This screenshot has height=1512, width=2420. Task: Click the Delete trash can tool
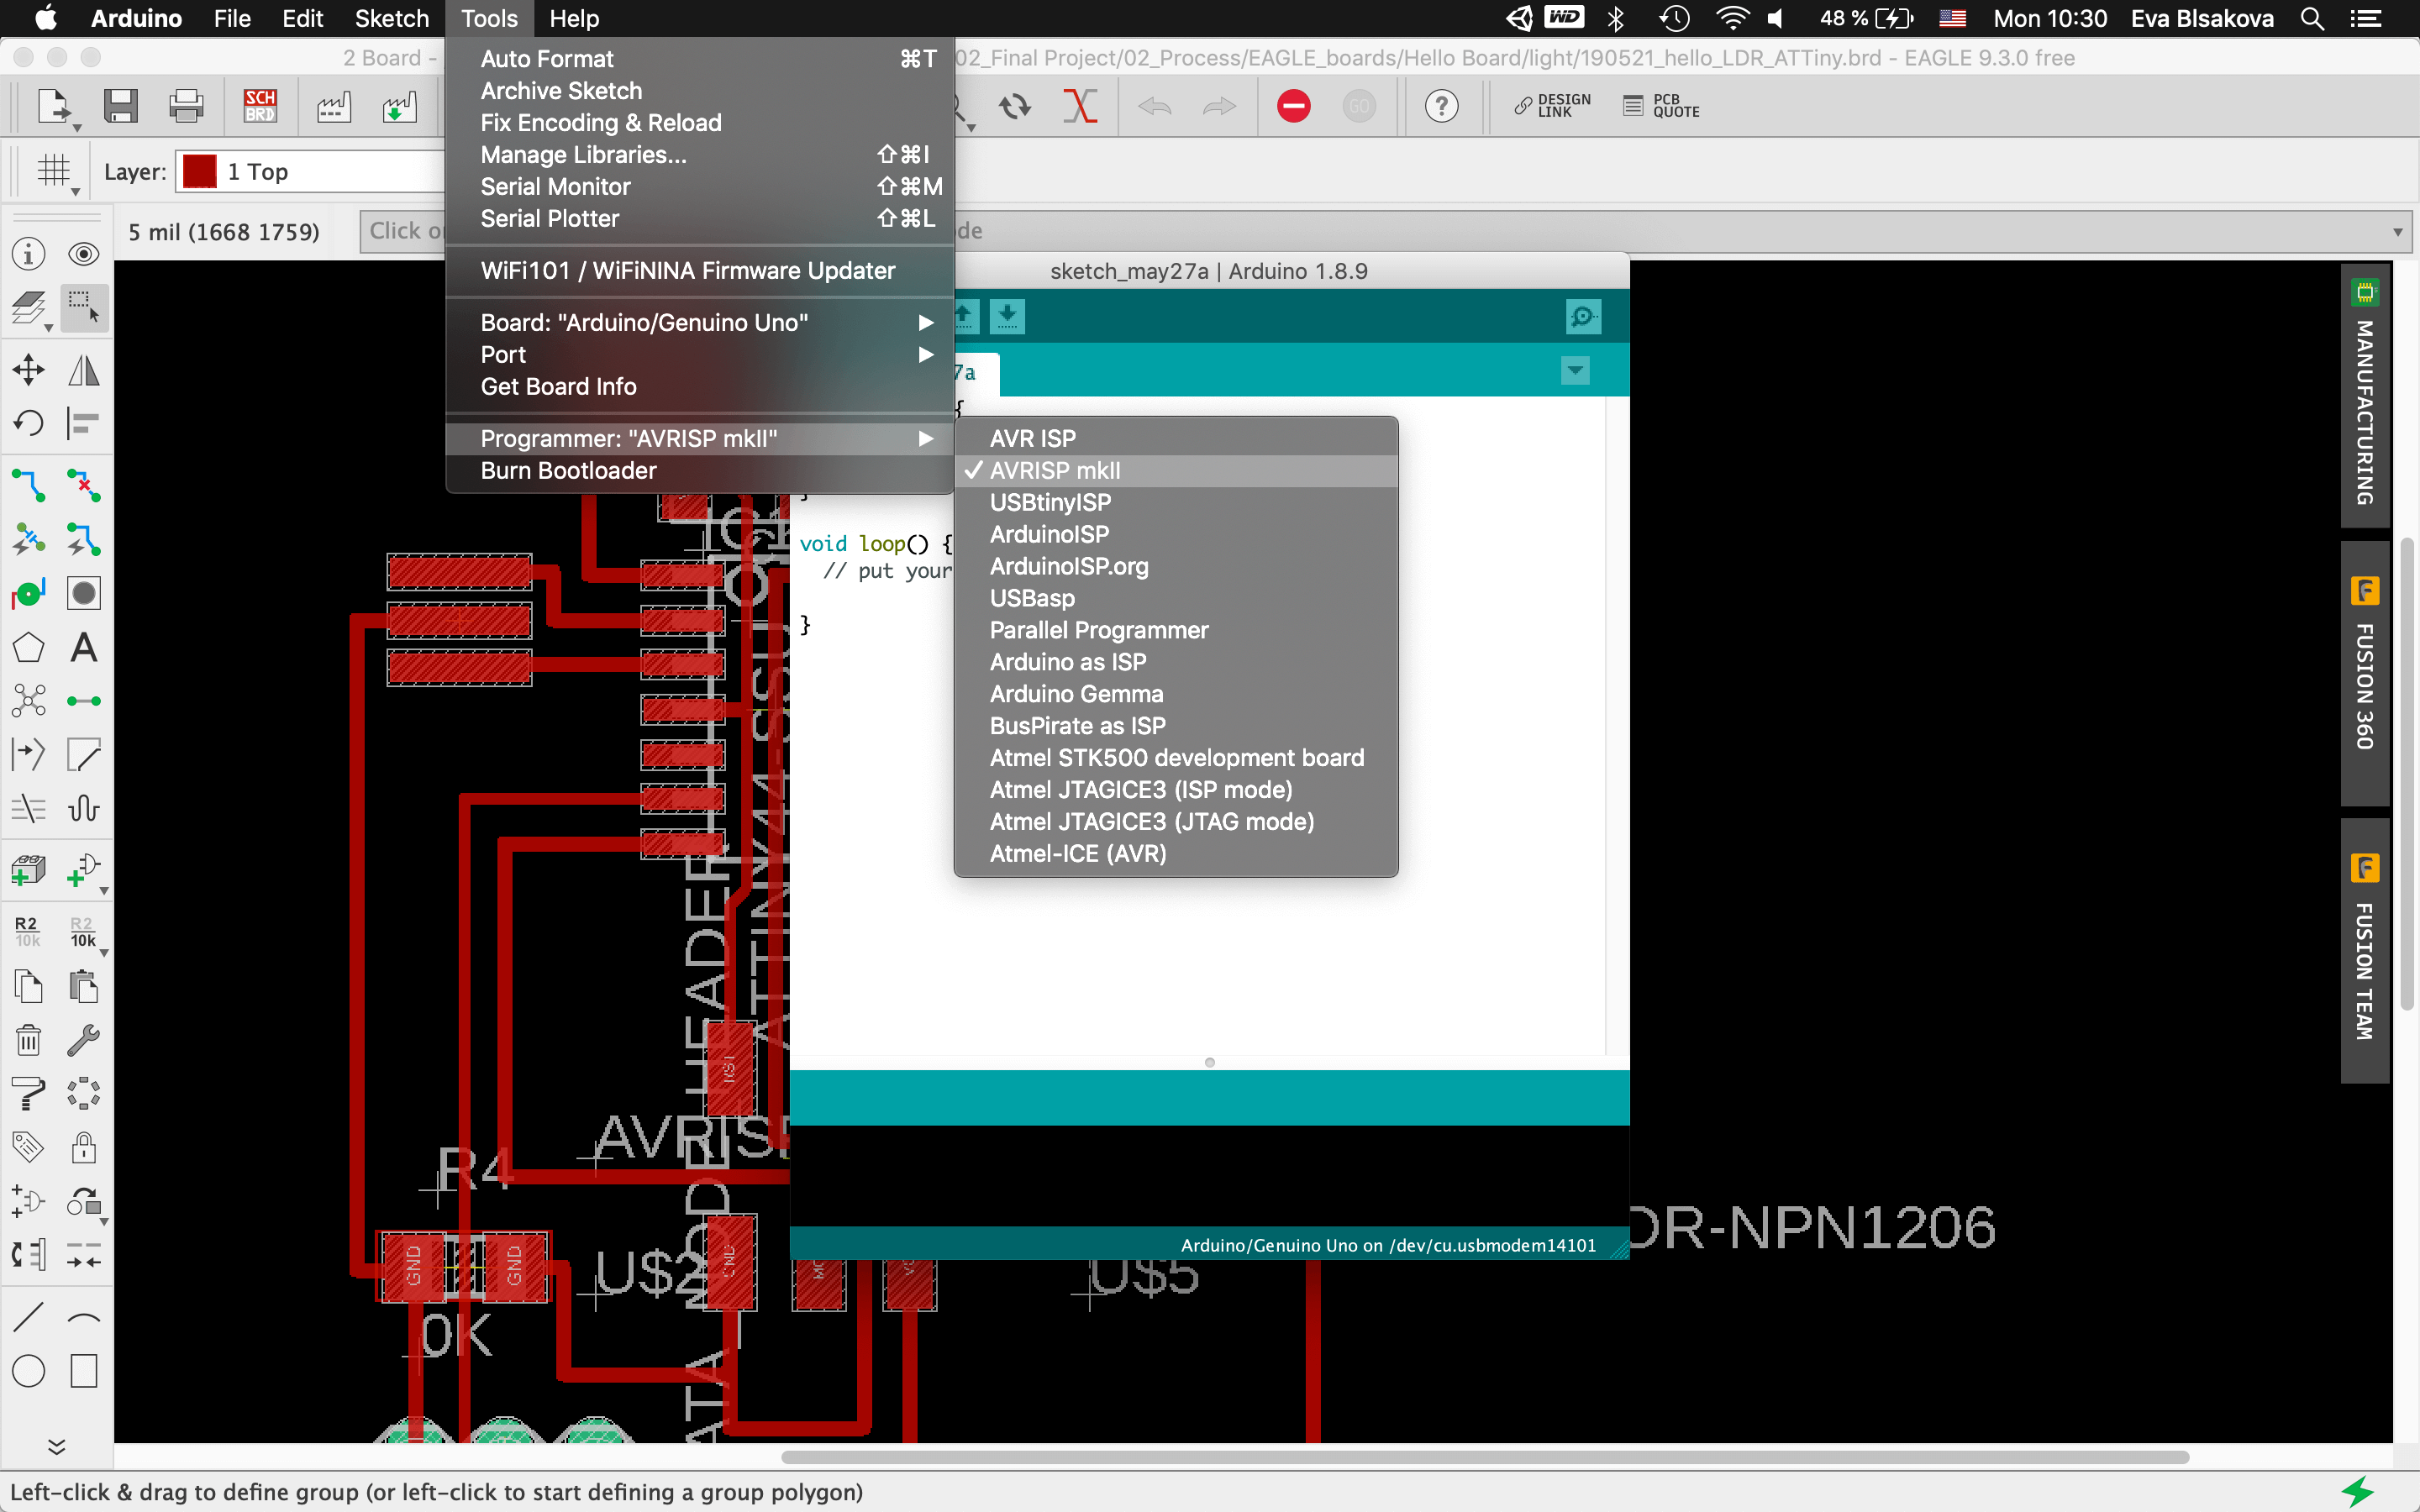(x=28, y=1040)
